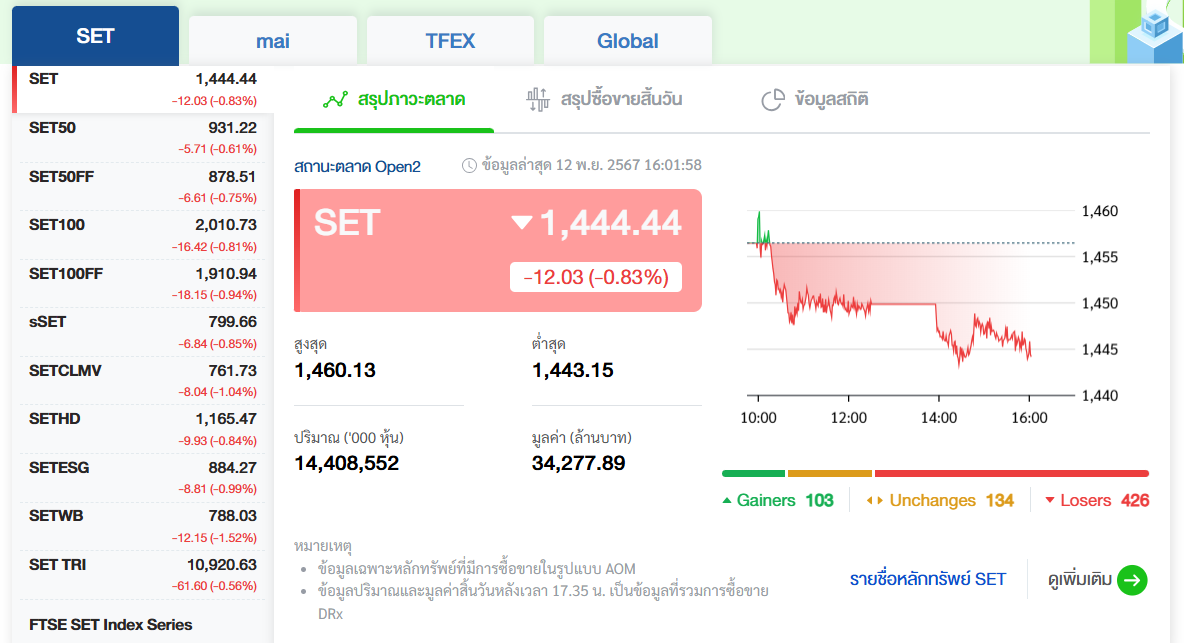
Task: Click the ปริมาณ ('000 หุ้น) label
Action: (x=349, y=438)
